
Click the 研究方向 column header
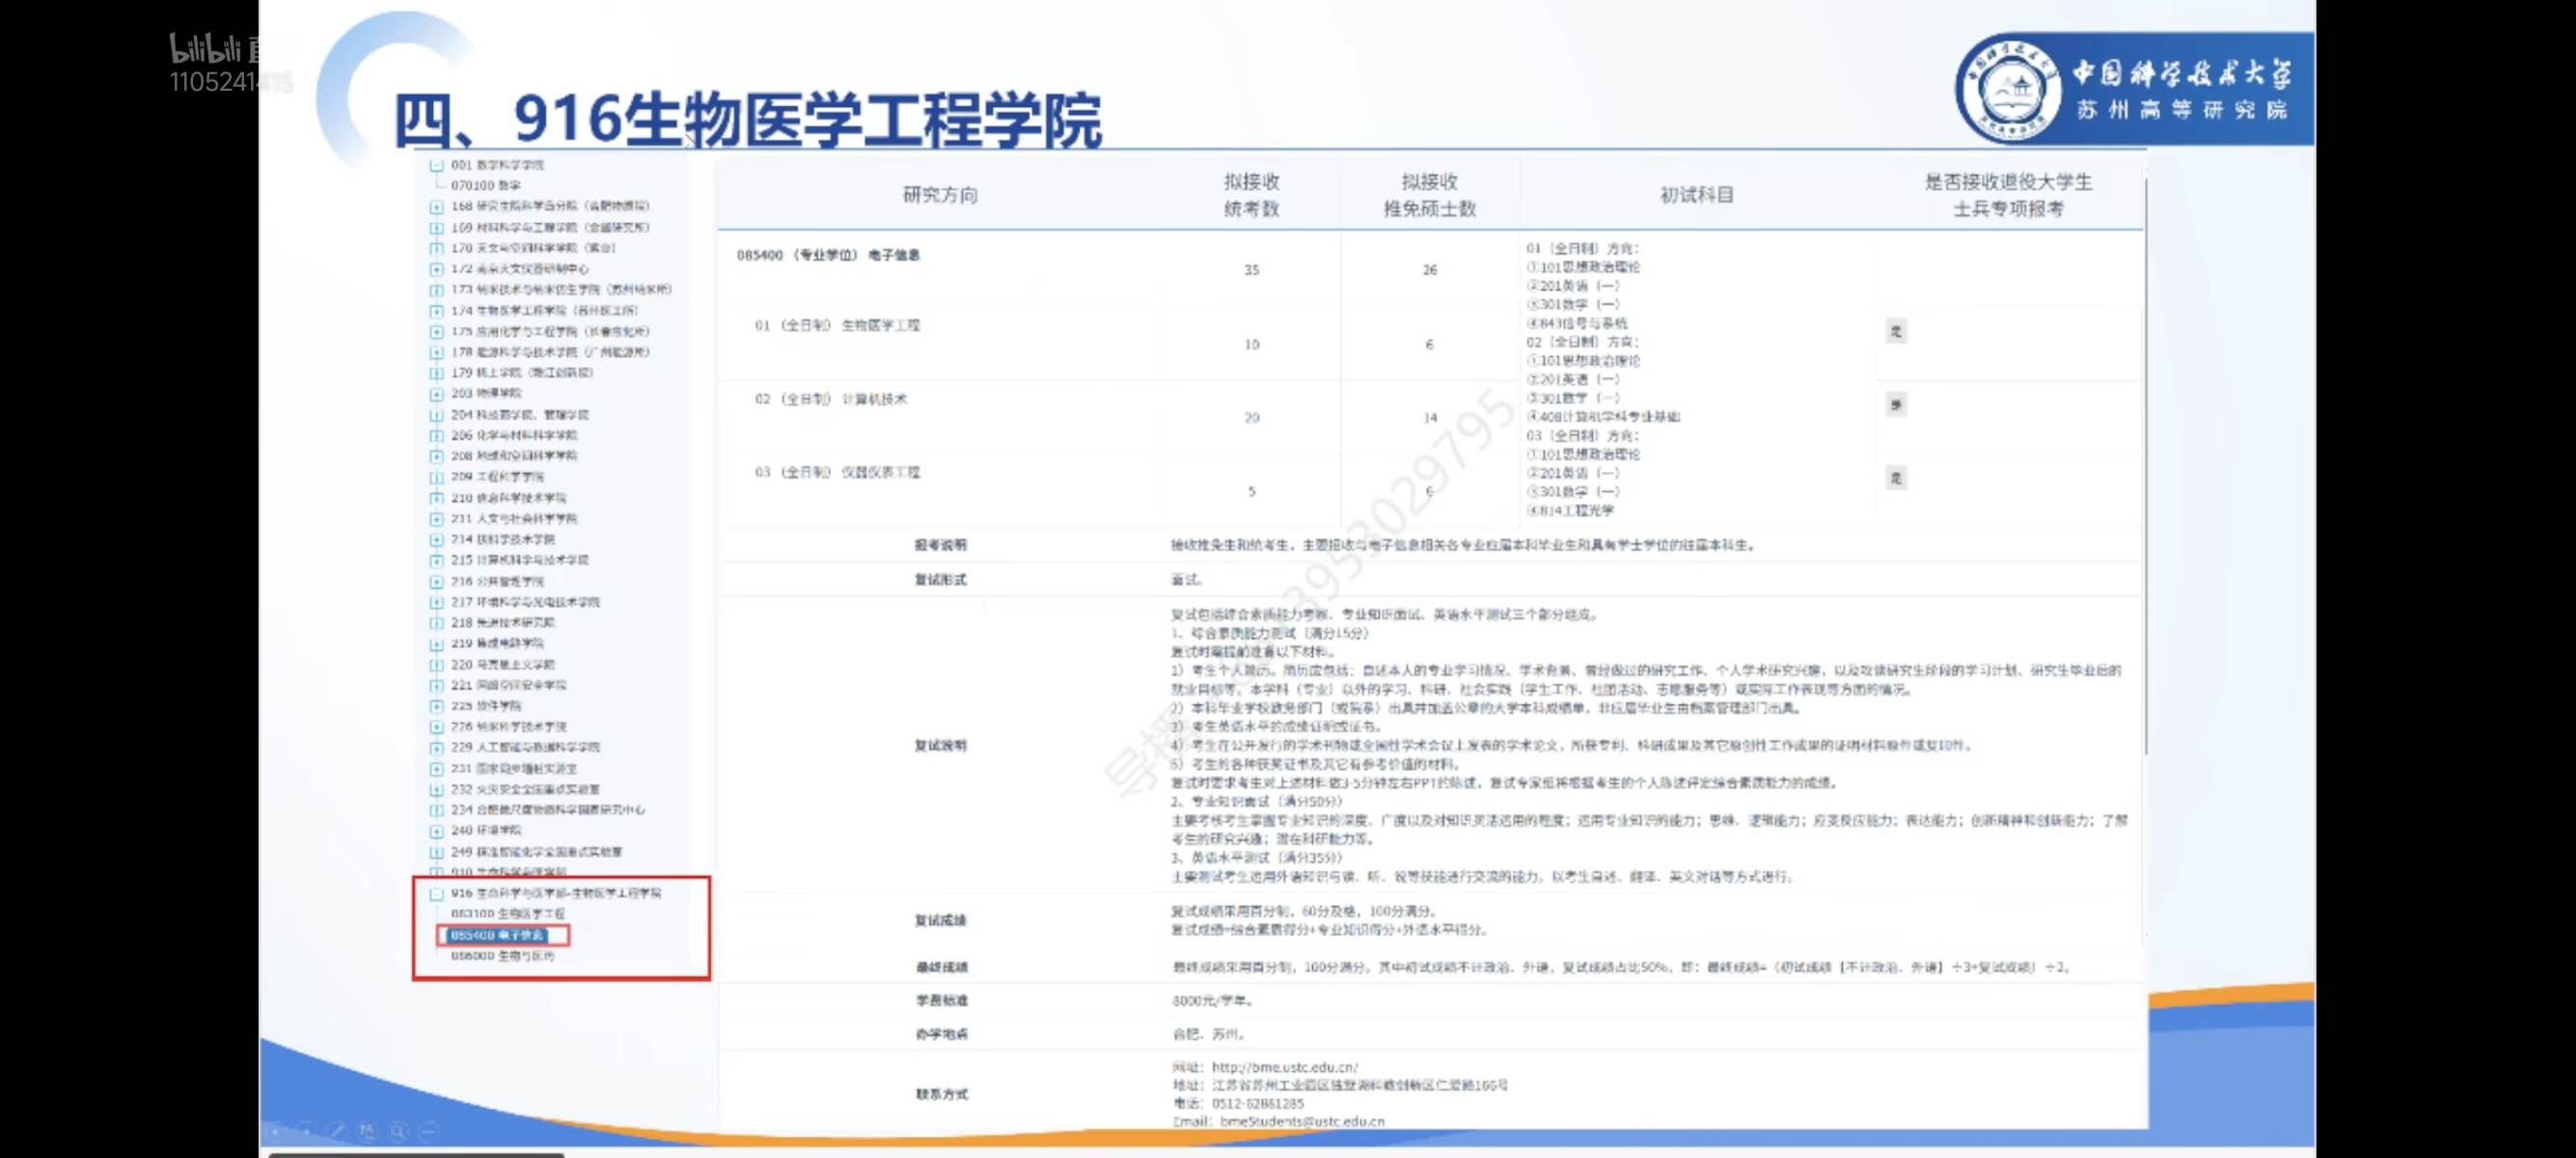940,195
